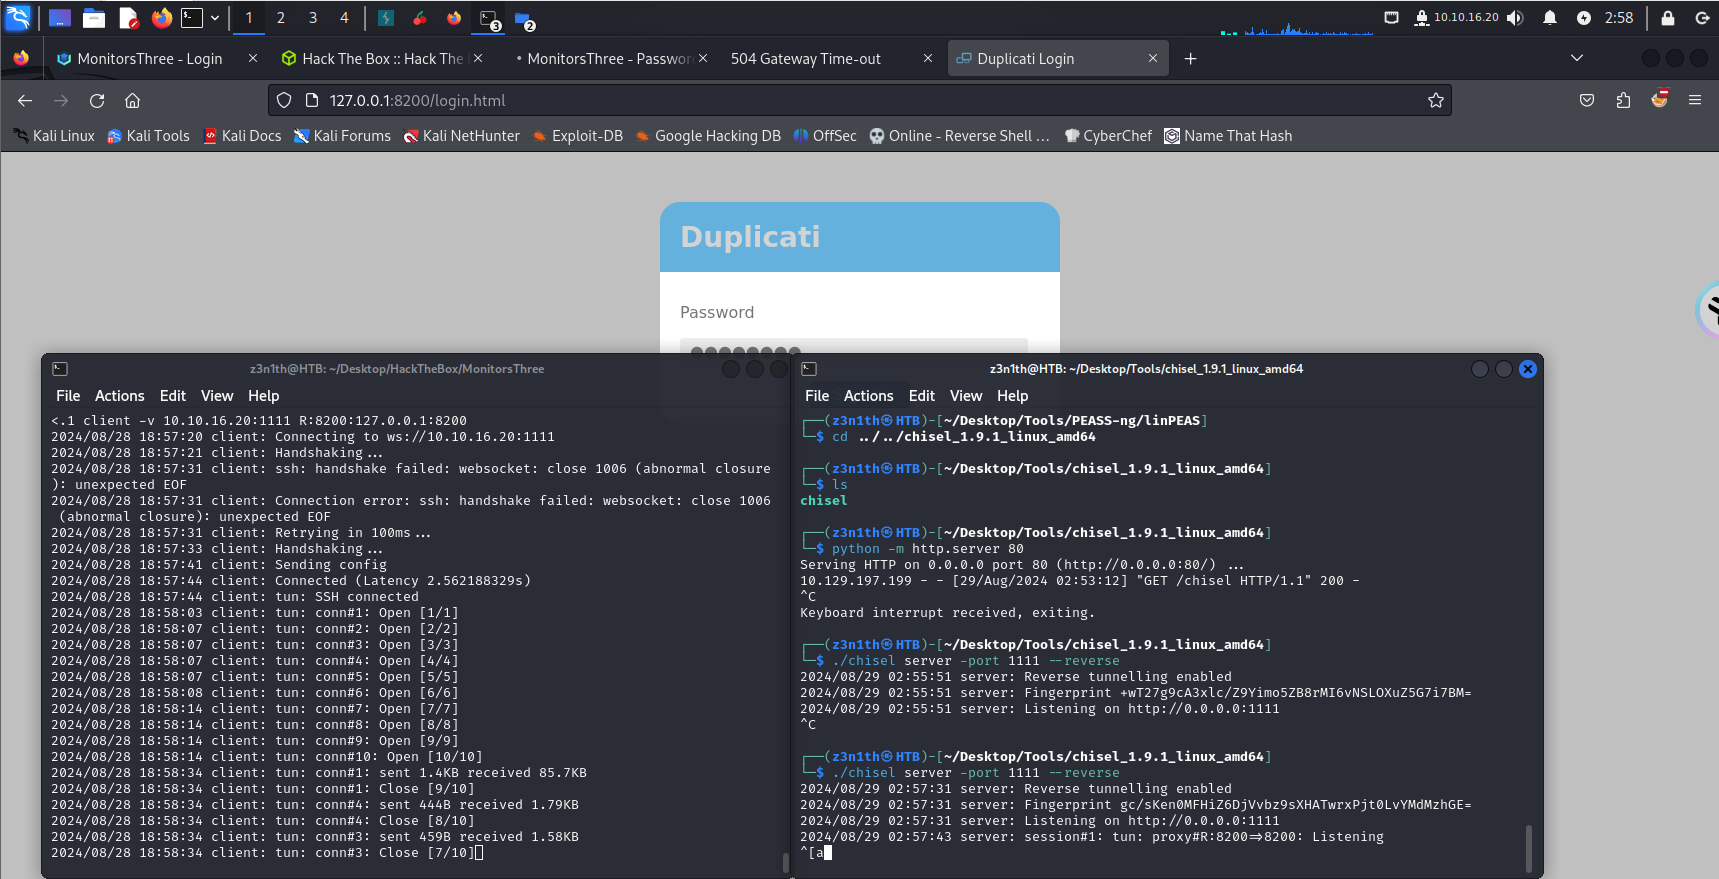The width and height of the screenshot is (1719, 879).
Task: Open the notifications bell in the top panel
Action: click(1550, 18)
